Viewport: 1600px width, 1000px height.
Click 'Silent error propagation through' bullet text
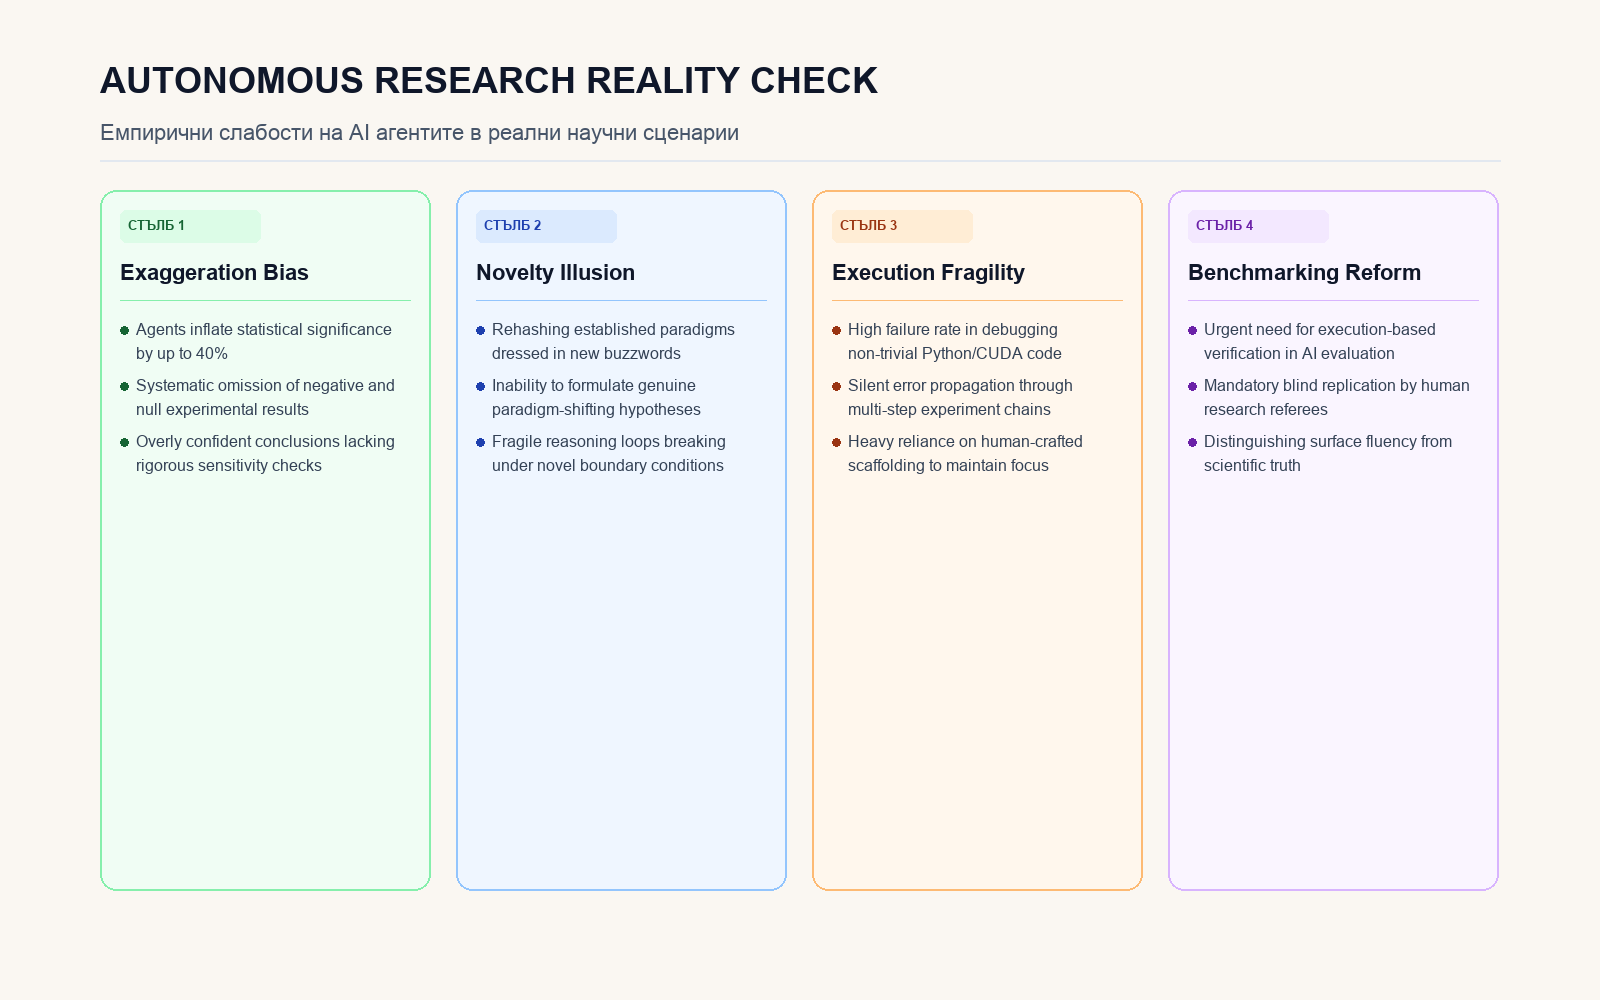tap(960, 386)
